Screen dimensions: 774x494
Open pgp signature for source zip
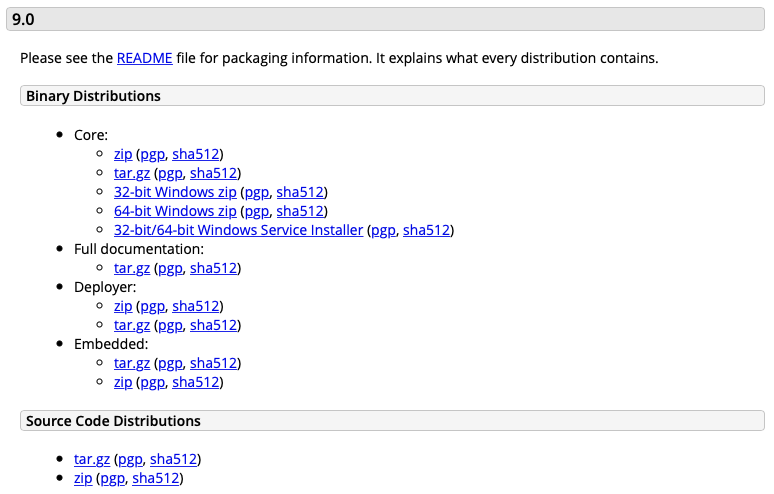[113, 478]
